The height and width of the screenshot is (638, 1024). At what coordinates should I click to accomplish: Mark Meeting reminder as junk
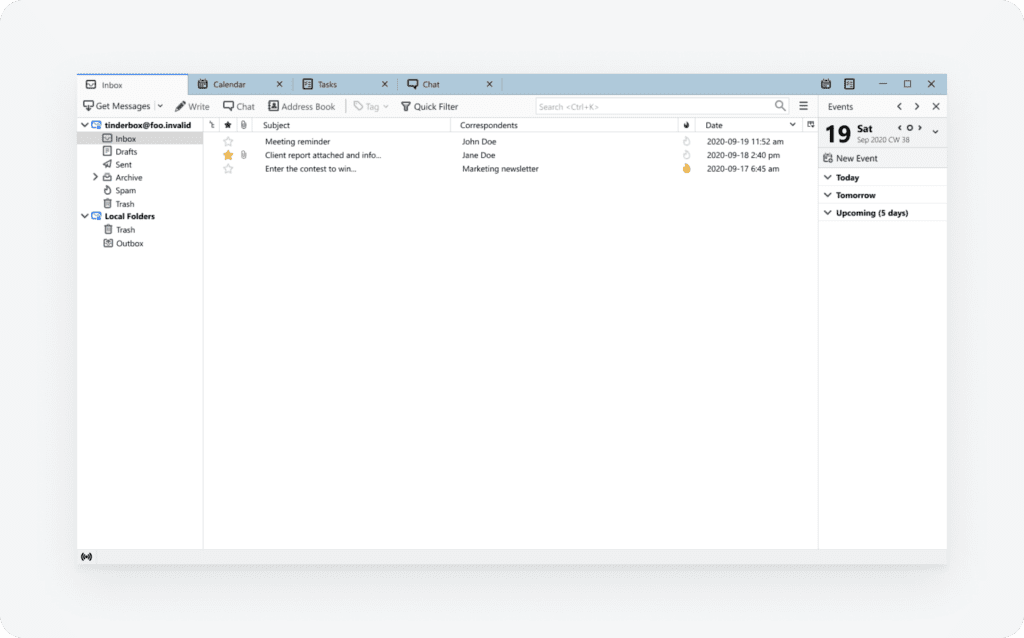pyautogui.click(x=686, y=141)
